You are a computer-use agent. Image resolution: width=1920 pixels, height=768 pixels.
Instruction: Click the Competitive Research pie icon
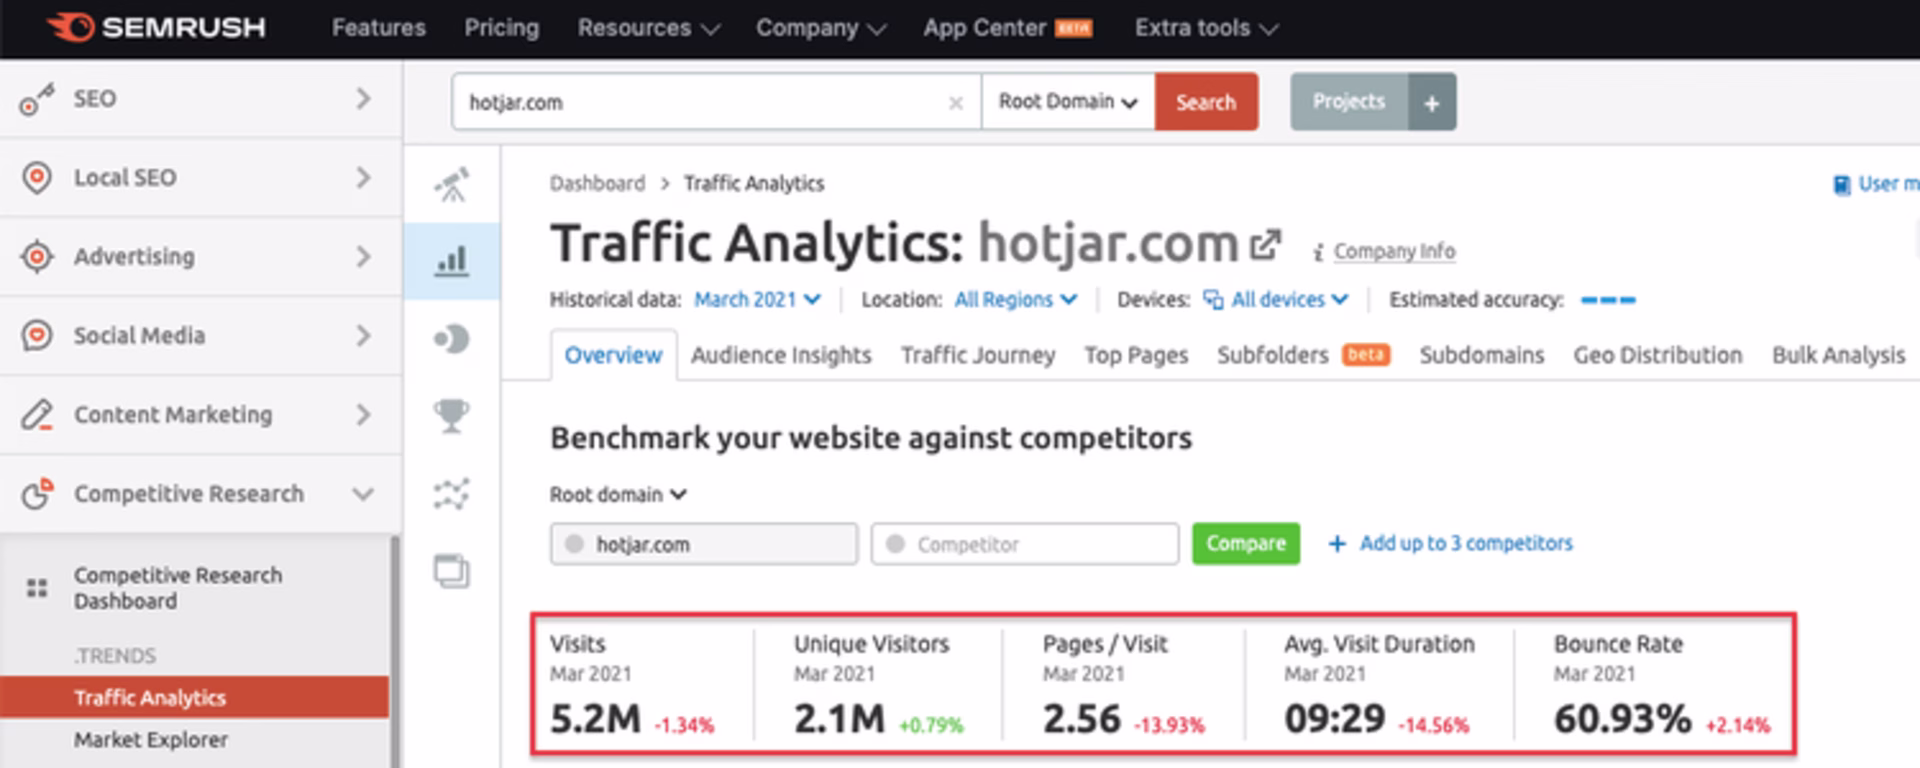37,493
